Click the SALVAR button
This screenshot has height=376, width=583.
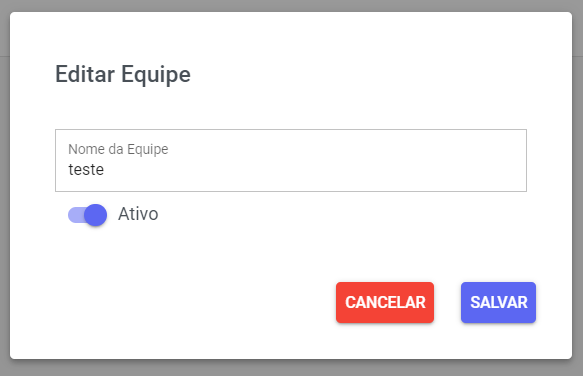[x=498, y=302]
